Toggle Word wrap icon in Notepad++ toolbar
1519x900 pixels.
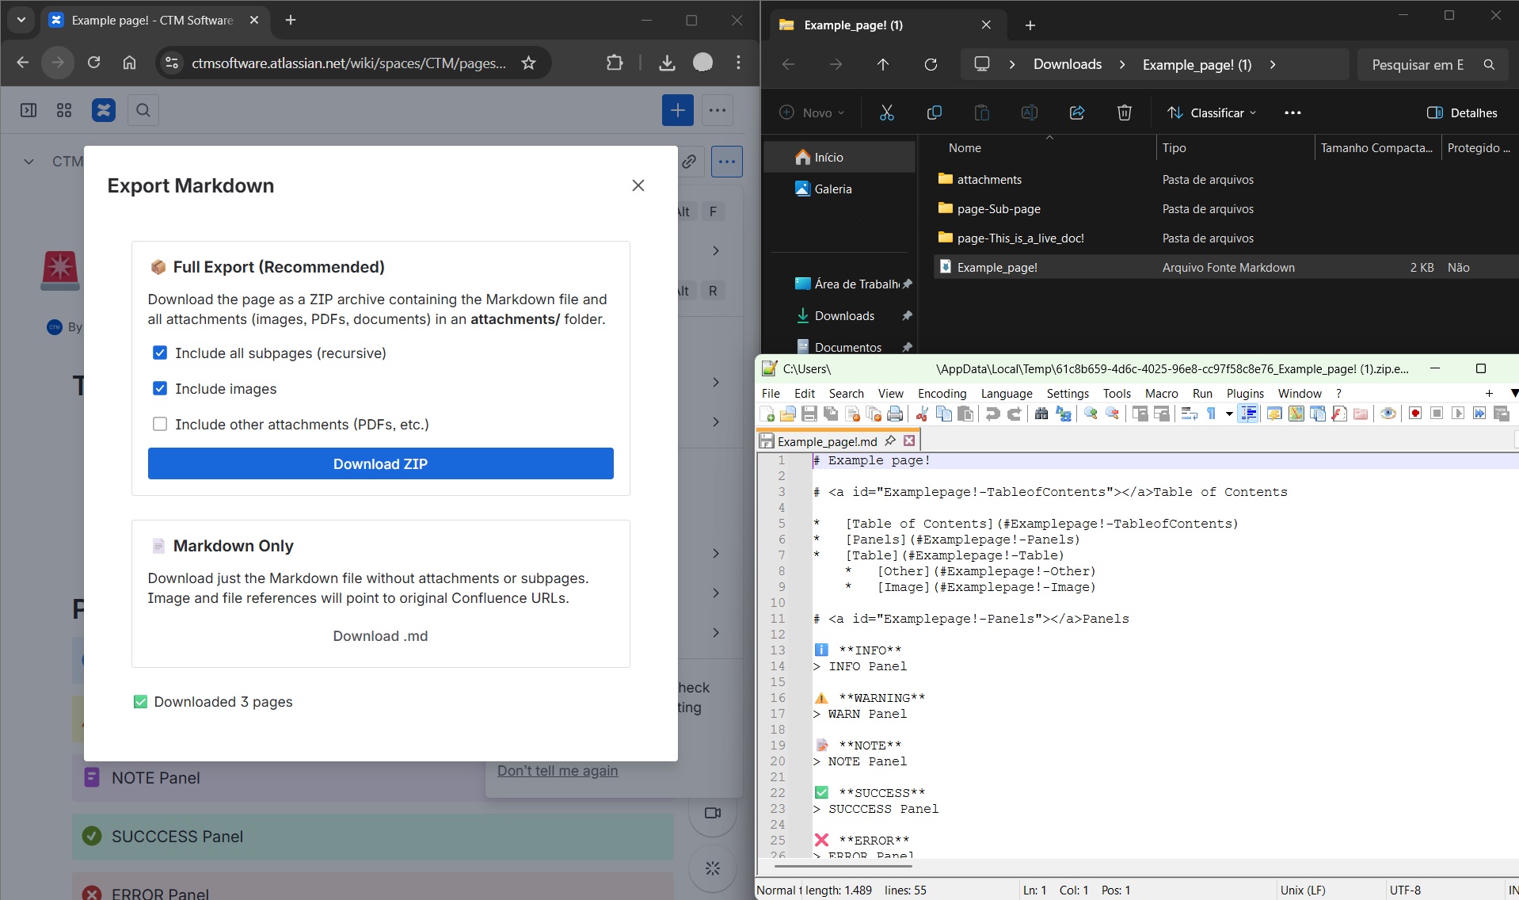click(x=1189, y=414)
